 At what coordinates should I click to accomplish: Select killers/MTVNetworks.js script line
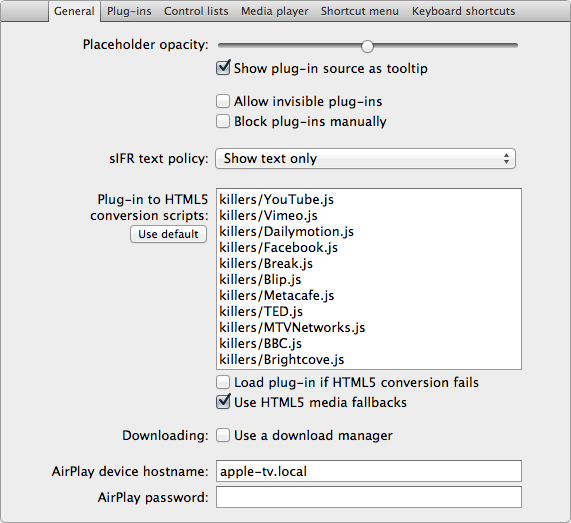292,328
